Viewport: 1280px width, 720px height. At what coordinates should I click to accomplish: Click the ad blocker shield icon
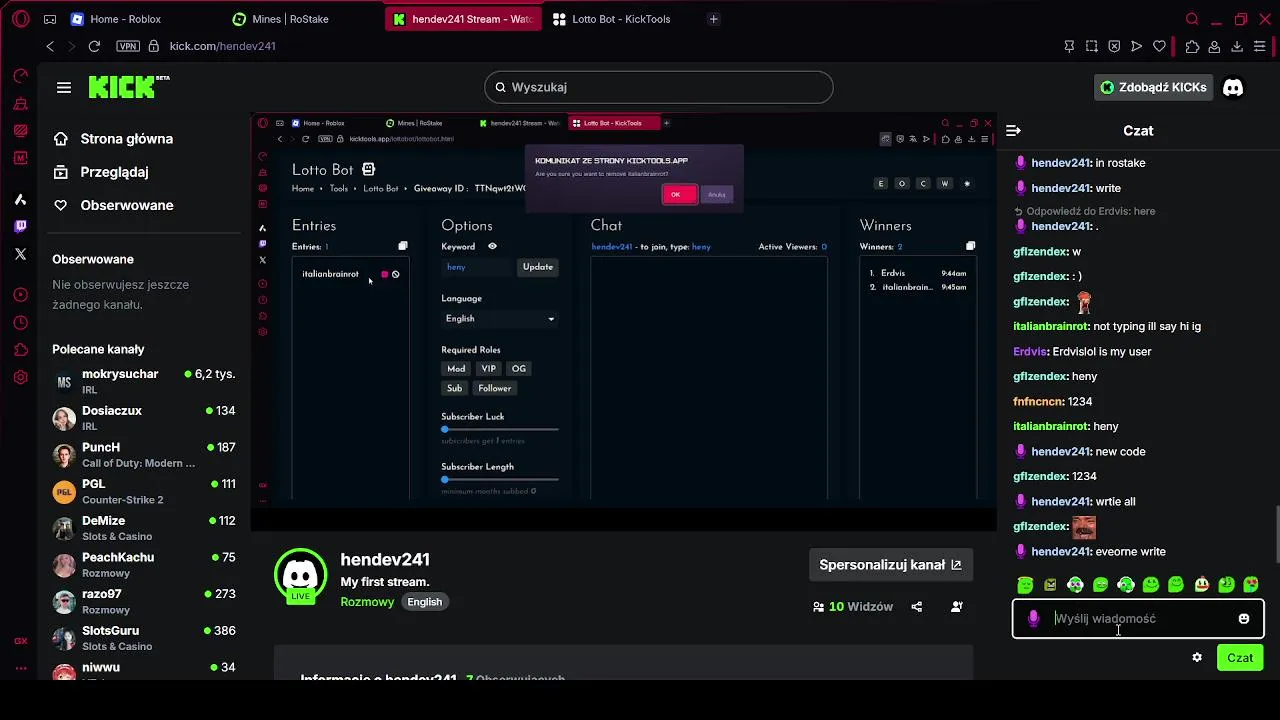[x=1114, y=46]
